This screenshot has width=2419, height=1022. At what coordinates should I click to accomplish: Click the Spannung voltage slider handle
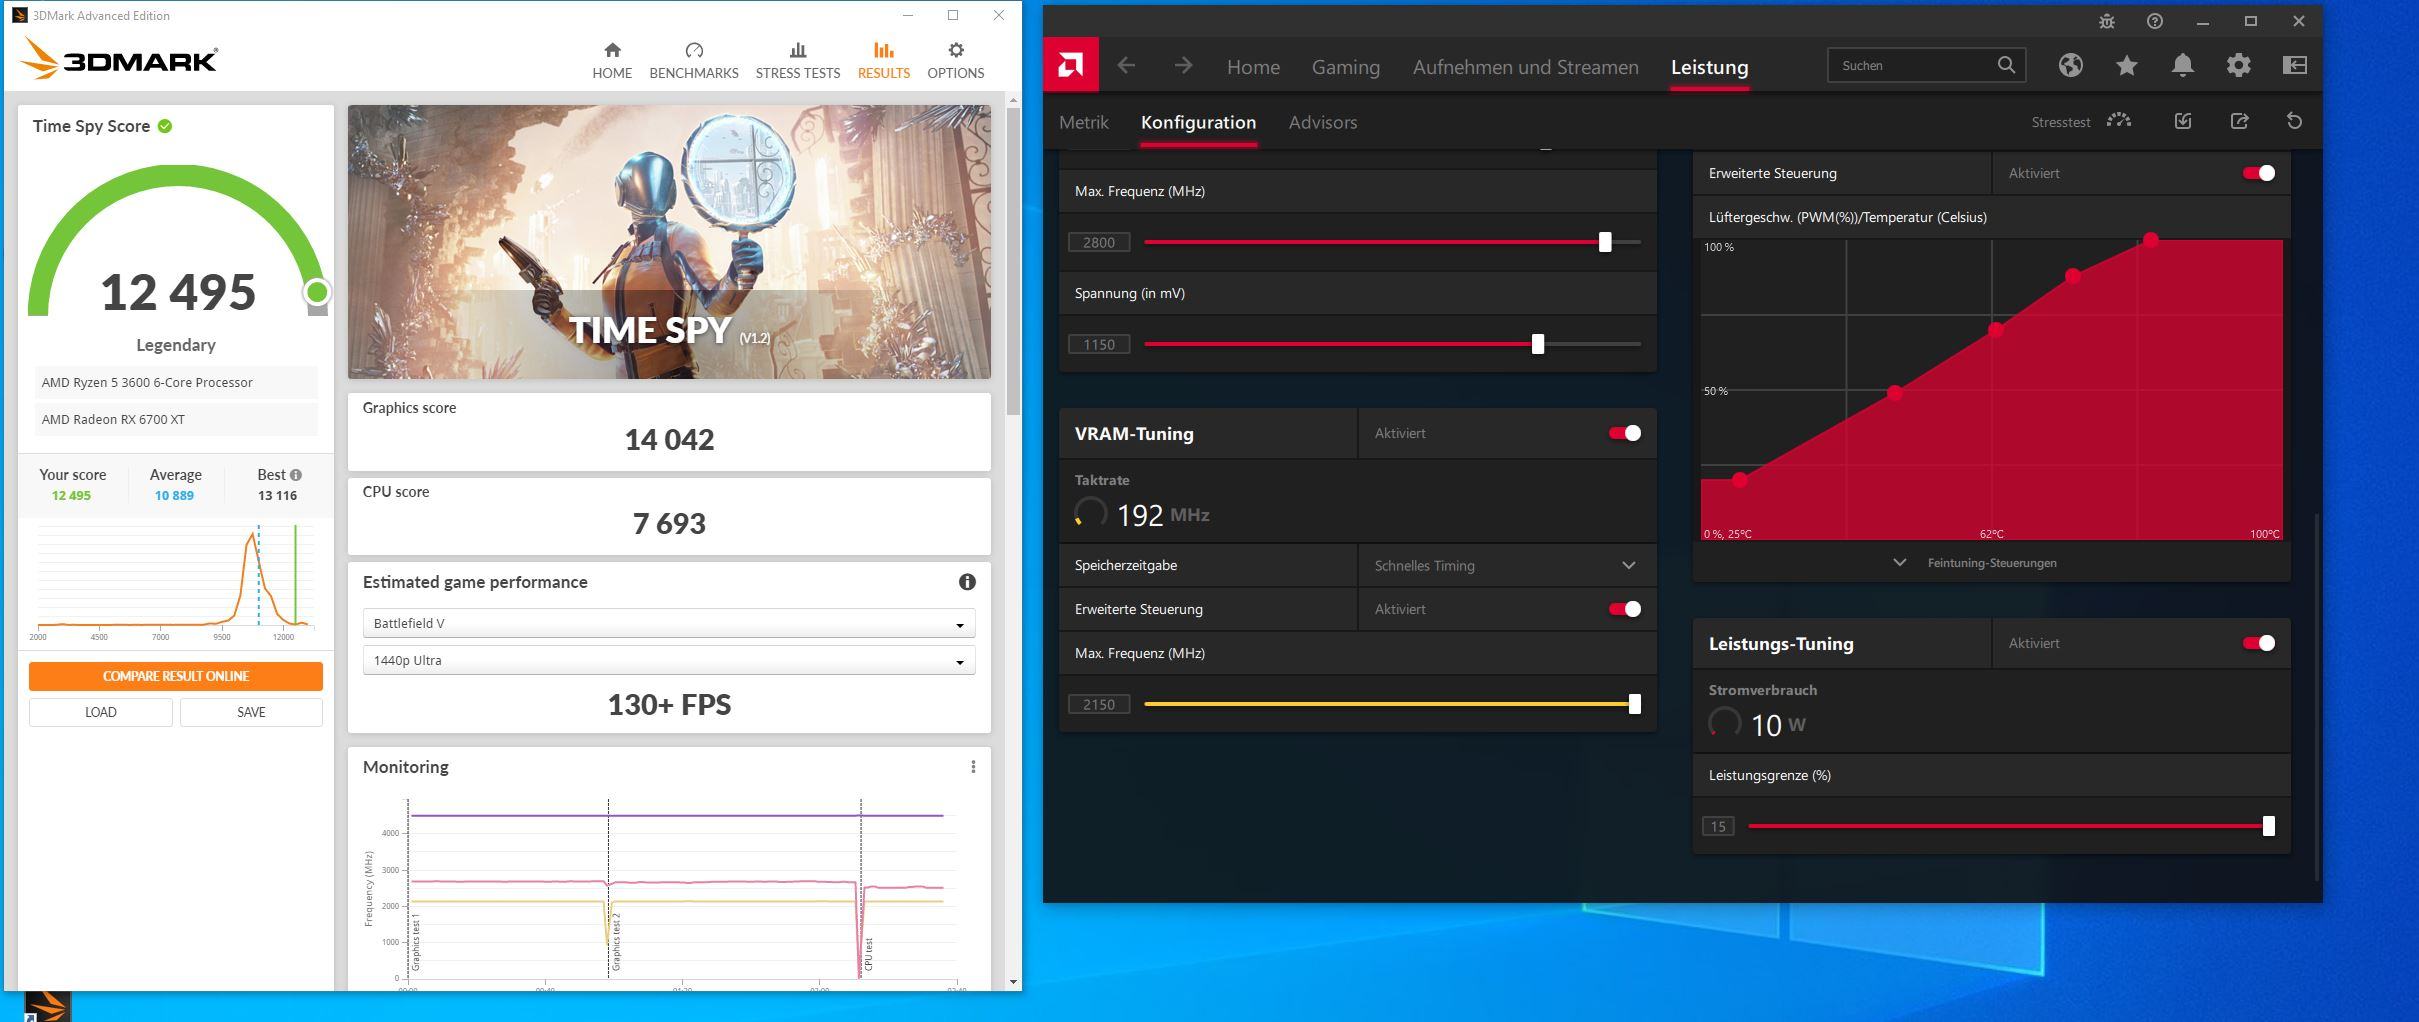pyautogui.click(x=1538, y=344)
